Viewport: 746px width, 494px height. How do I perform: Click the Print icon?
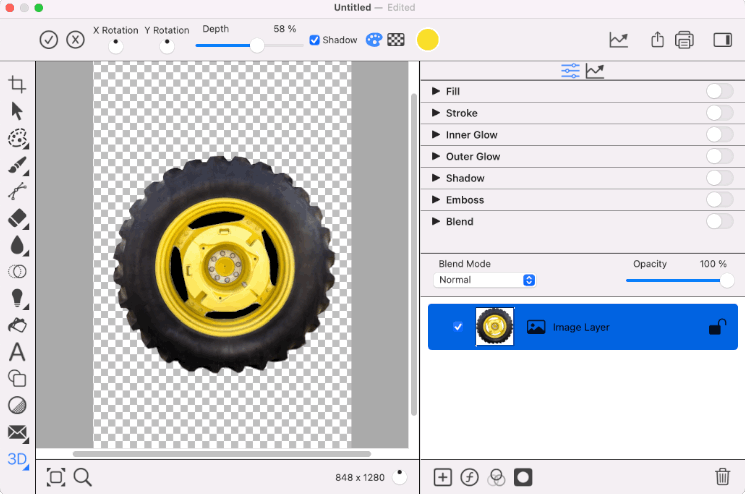(684, 40)
